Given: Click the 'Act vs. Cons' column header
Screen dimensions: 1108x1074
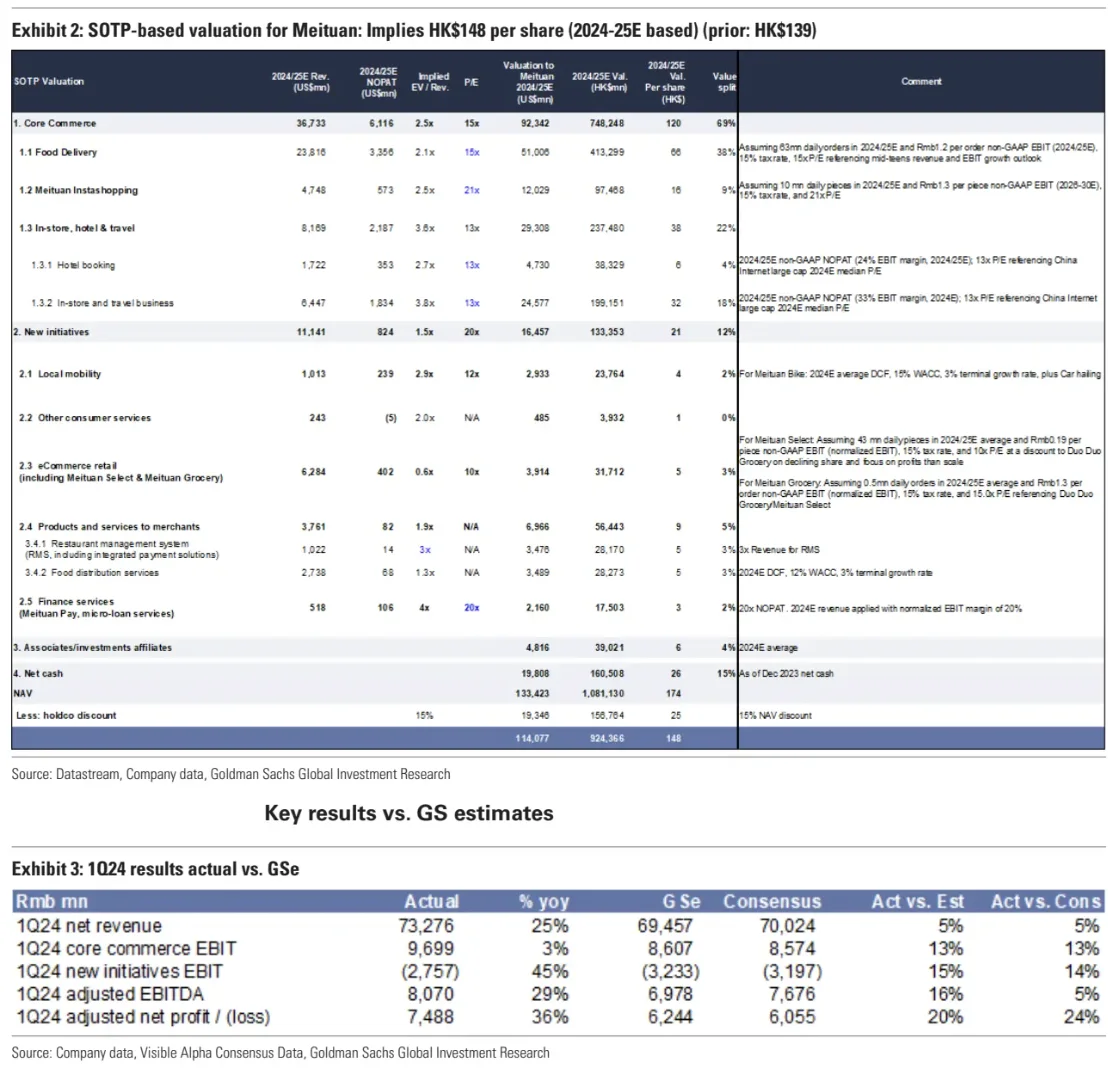Looking at the screenshot, I should click(1046, 902).
